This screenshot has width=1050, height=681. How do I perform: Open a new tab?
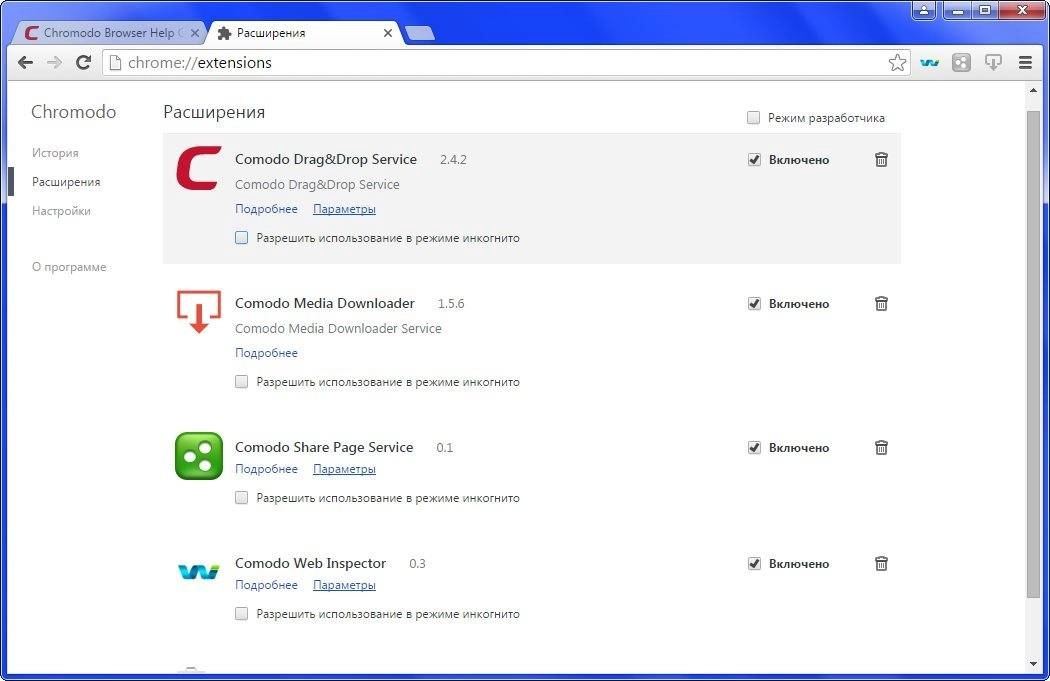(420, 33)
